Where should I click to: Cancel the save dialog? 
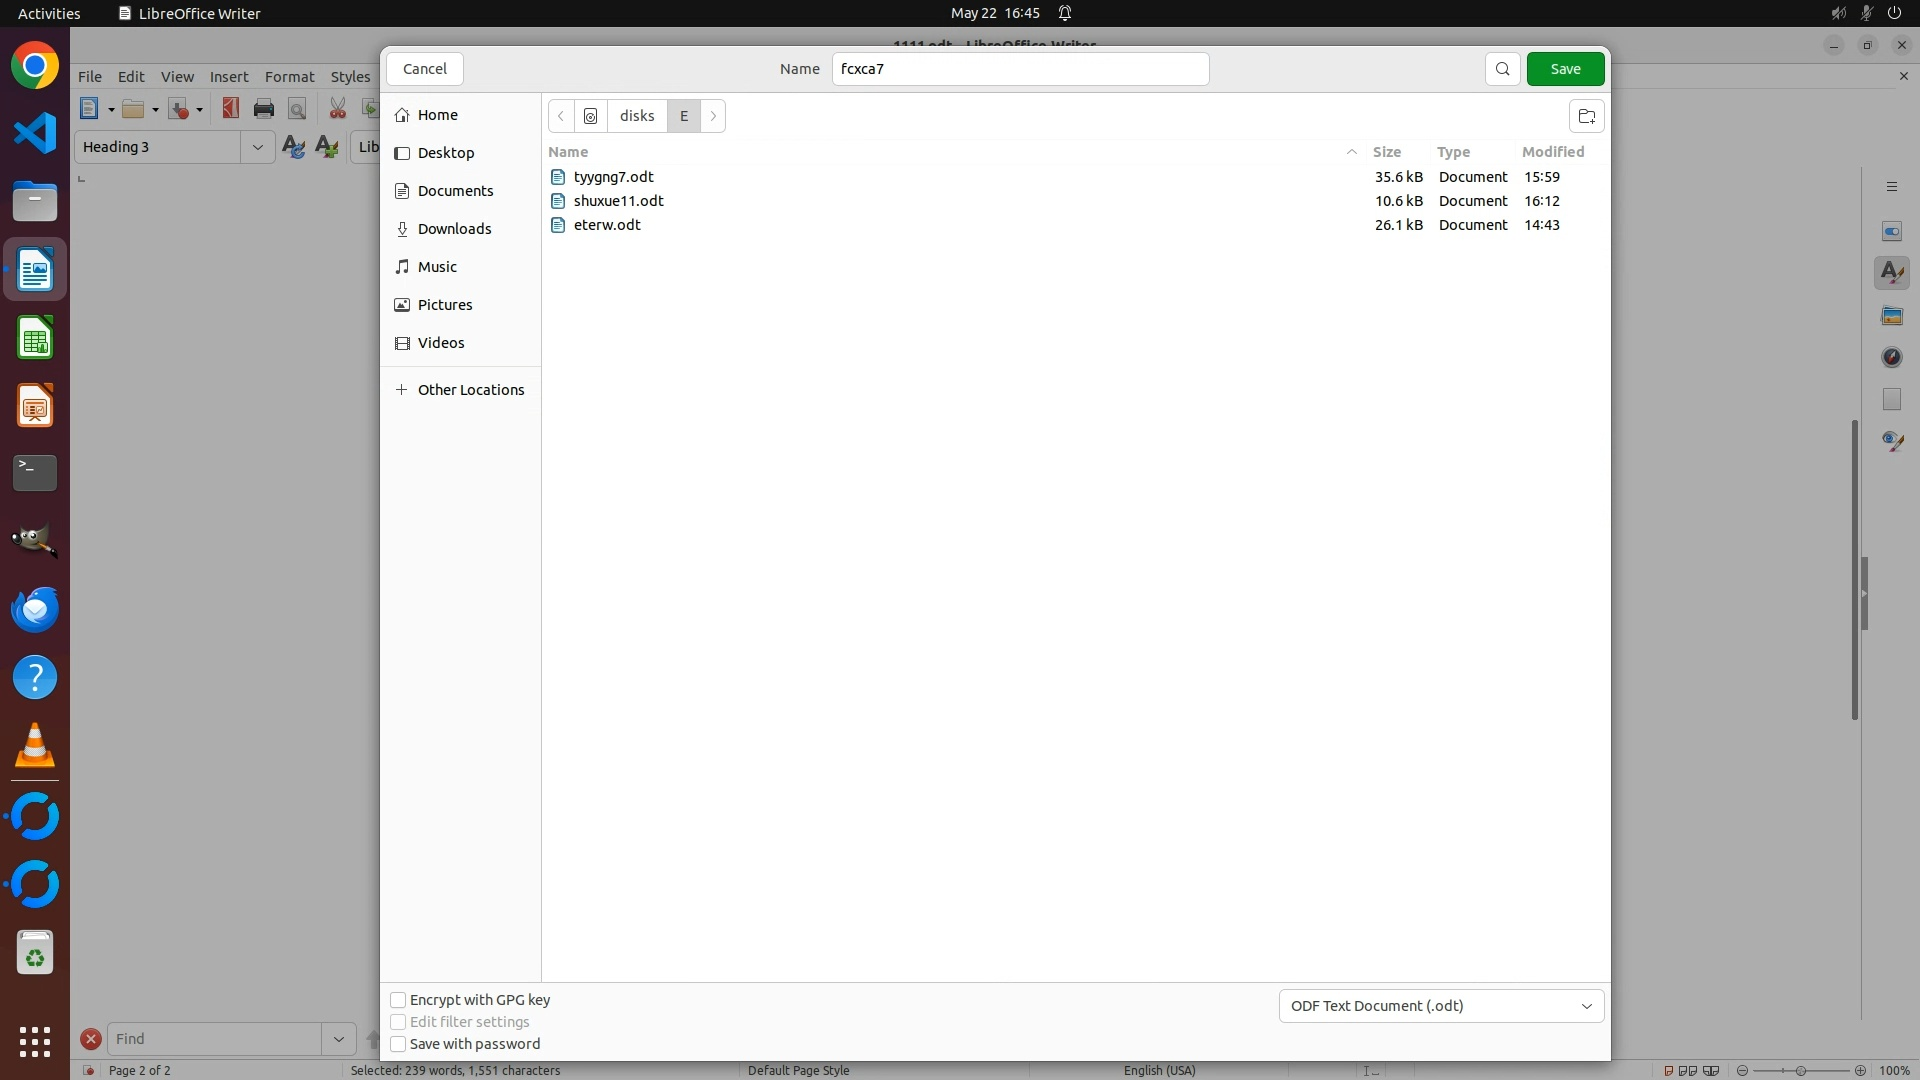point(425,69)
